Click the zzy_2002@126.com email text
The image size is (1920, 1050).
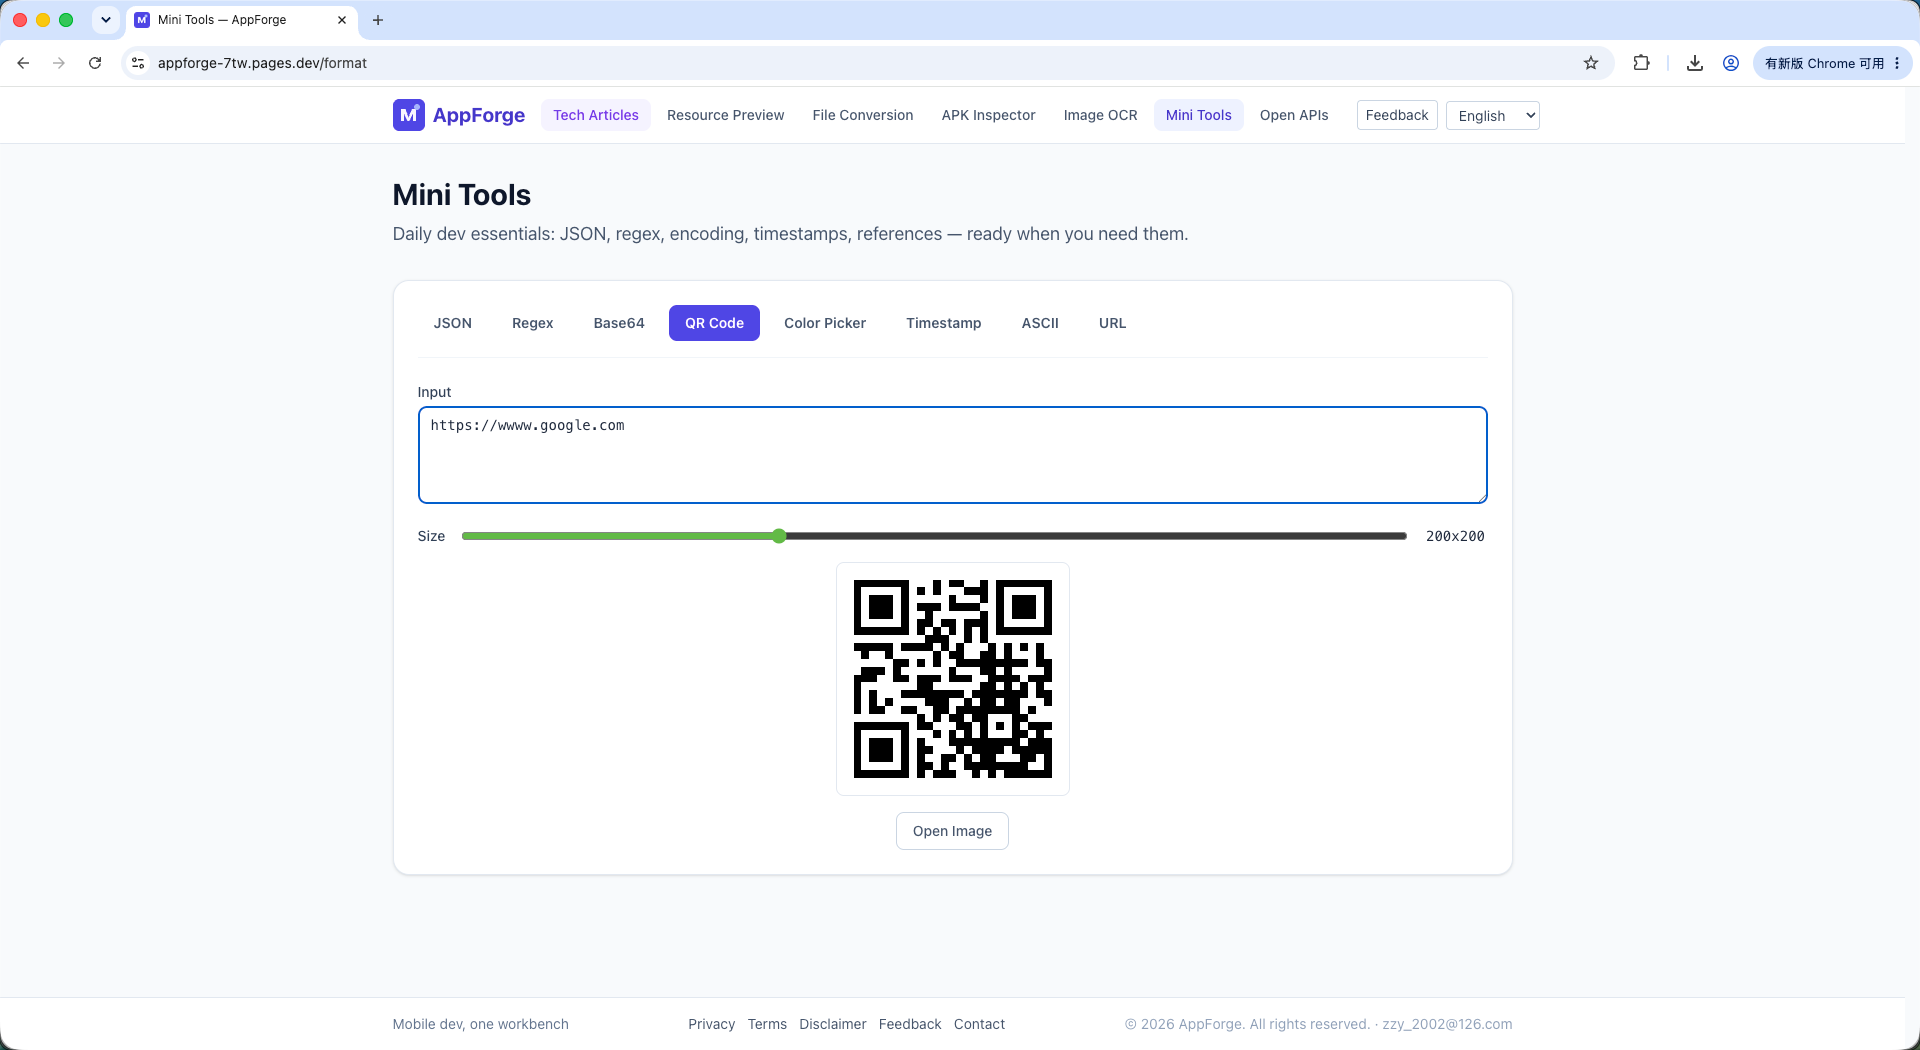tap(1447, 1024)
